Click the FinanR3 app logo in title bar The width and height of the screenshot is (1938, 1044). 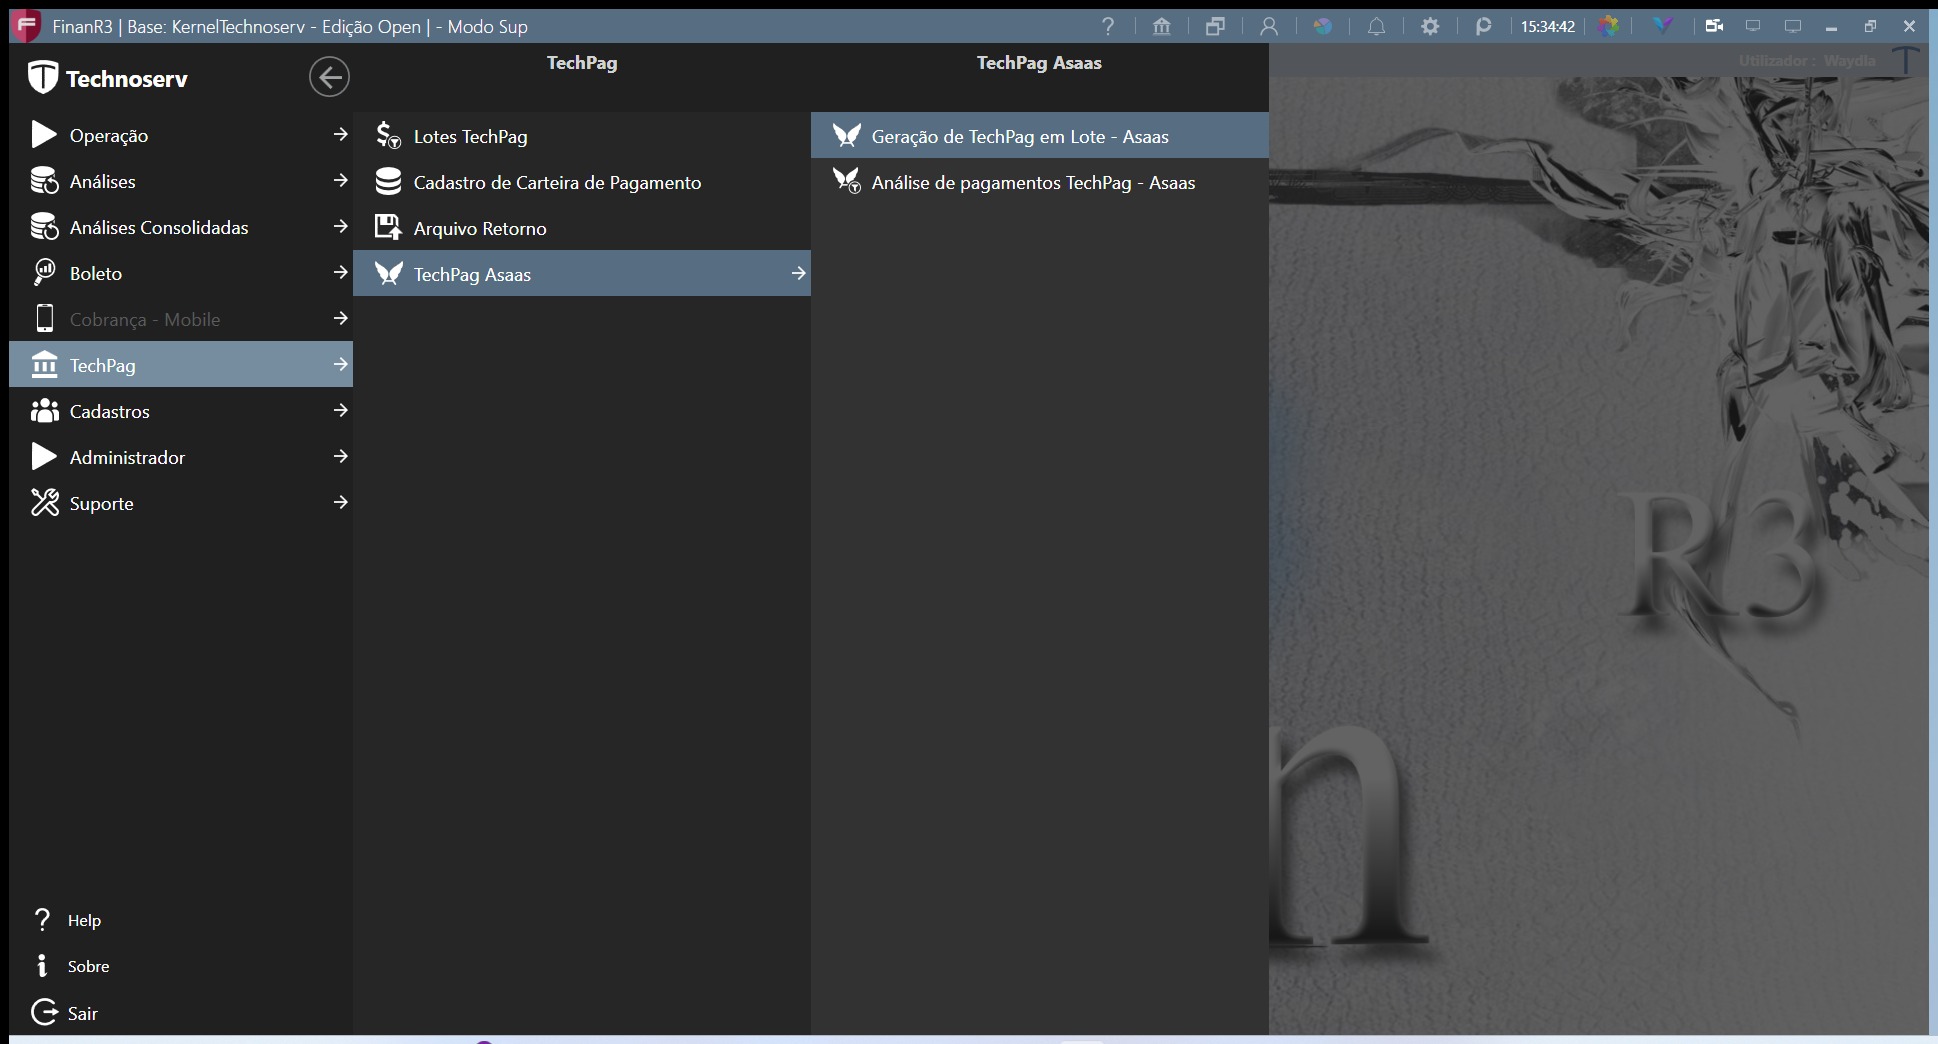(x=26, y=26)
